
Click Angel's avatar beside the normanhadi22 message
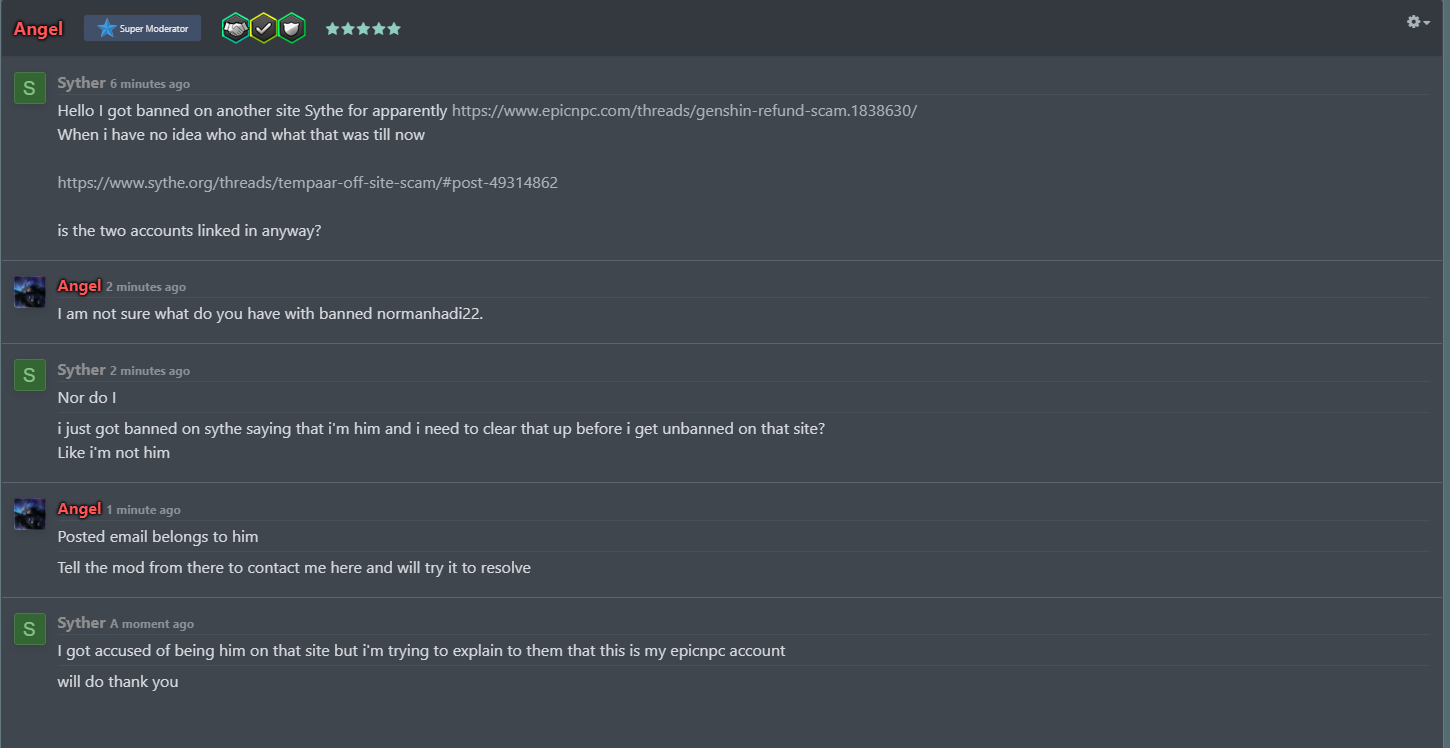(29, 292)
